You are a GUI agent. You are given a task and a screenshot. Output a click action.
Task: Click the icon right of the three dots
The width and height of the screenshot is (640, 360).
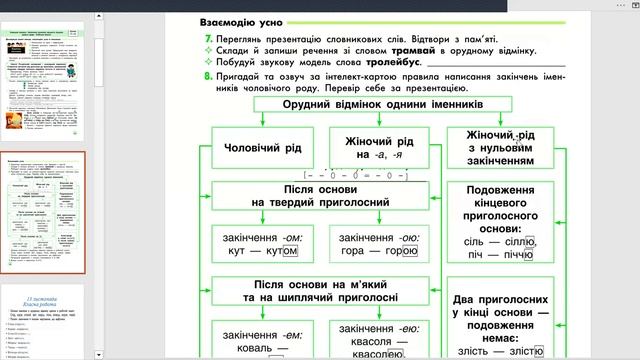(635, 5)
